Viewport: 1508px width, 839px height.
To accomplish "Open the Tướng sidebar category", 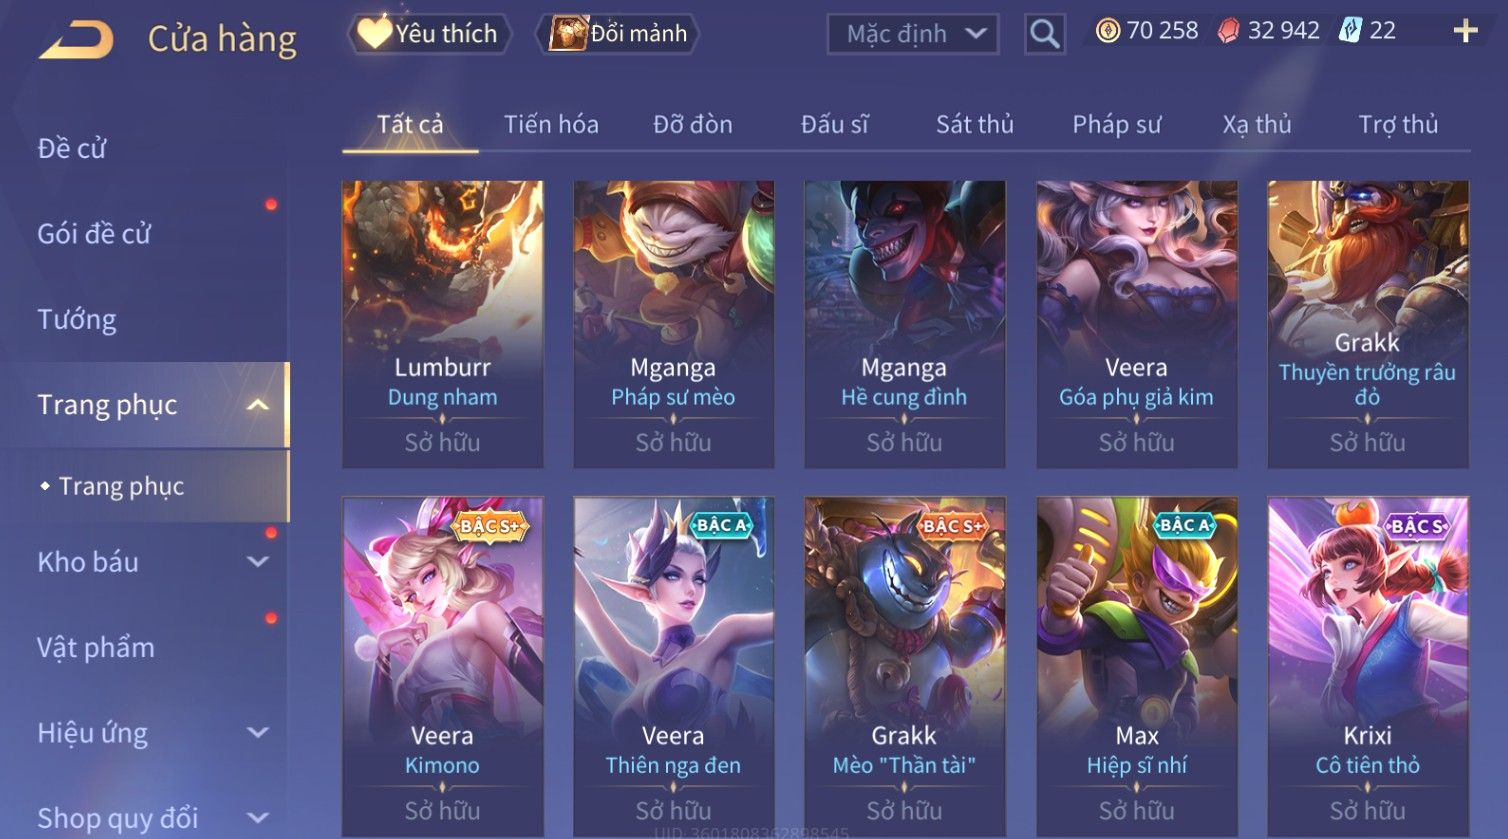I will tap(77, 319).
